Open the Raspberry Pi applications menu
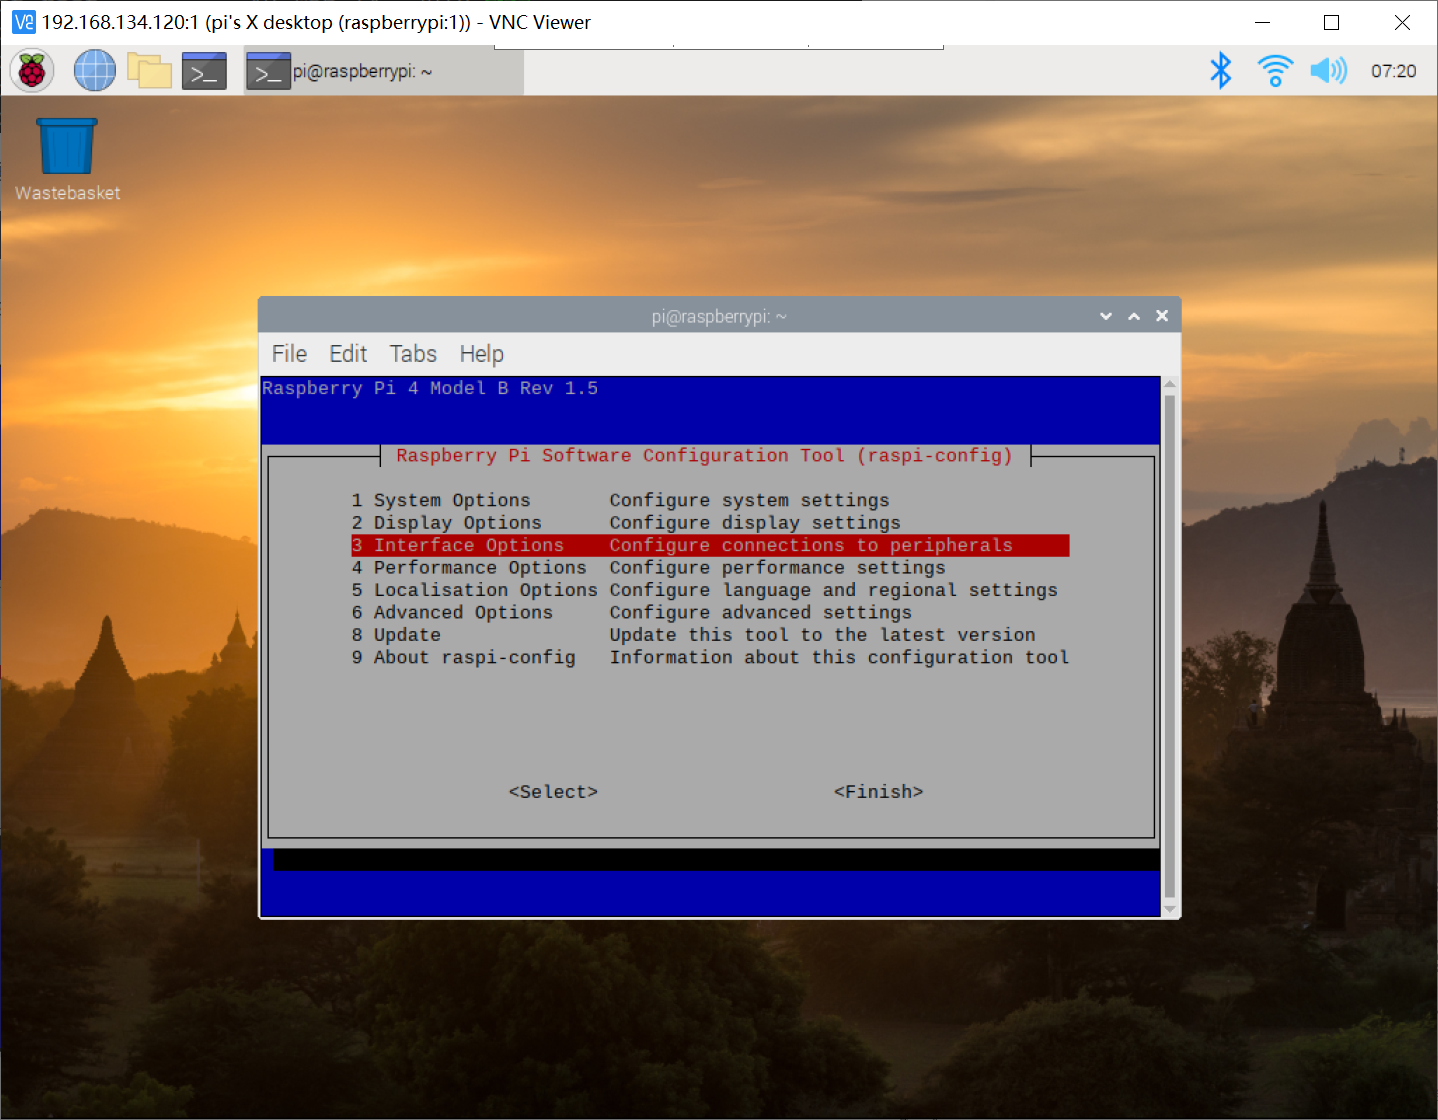1438x1120 pixels. click(32, 71)
